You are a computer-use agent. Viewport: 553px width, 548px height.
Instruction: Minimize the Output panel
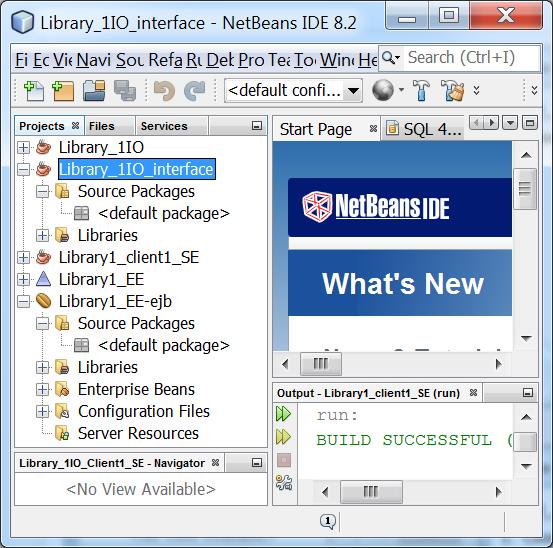click(x=528, y=392)
